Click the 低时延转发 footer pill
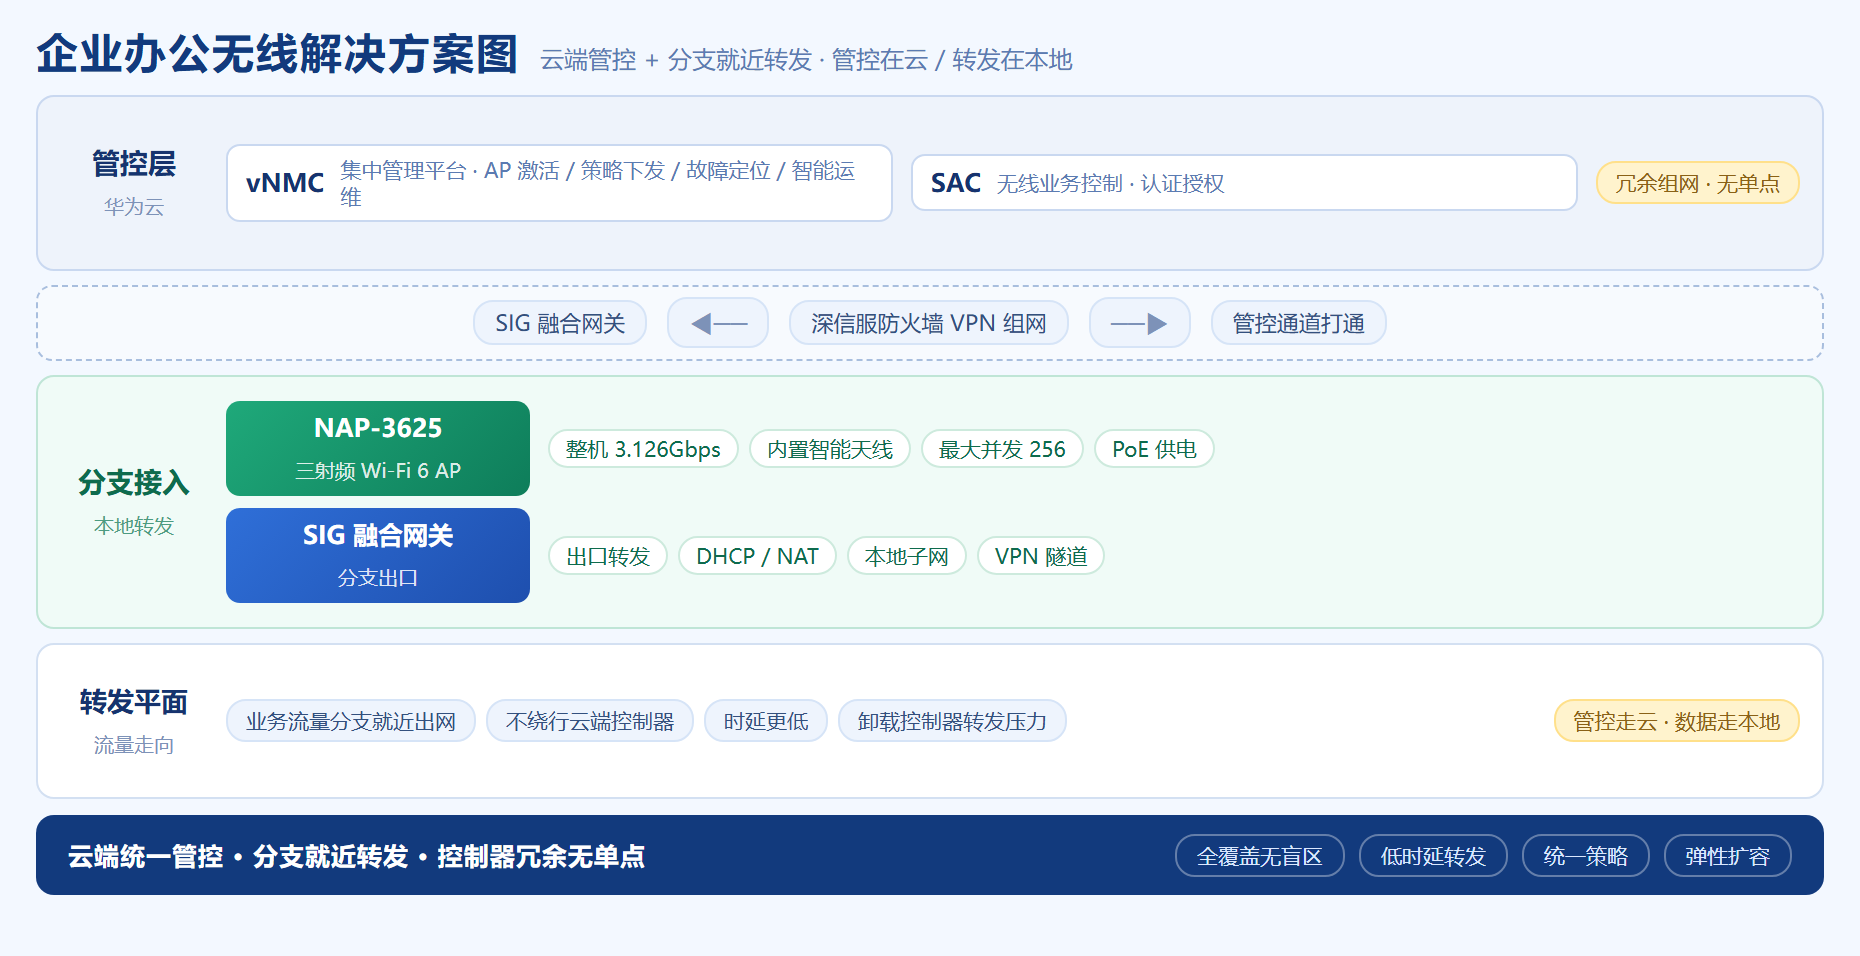Viewport: 1860px width, 956px height. coord(1433,856)
